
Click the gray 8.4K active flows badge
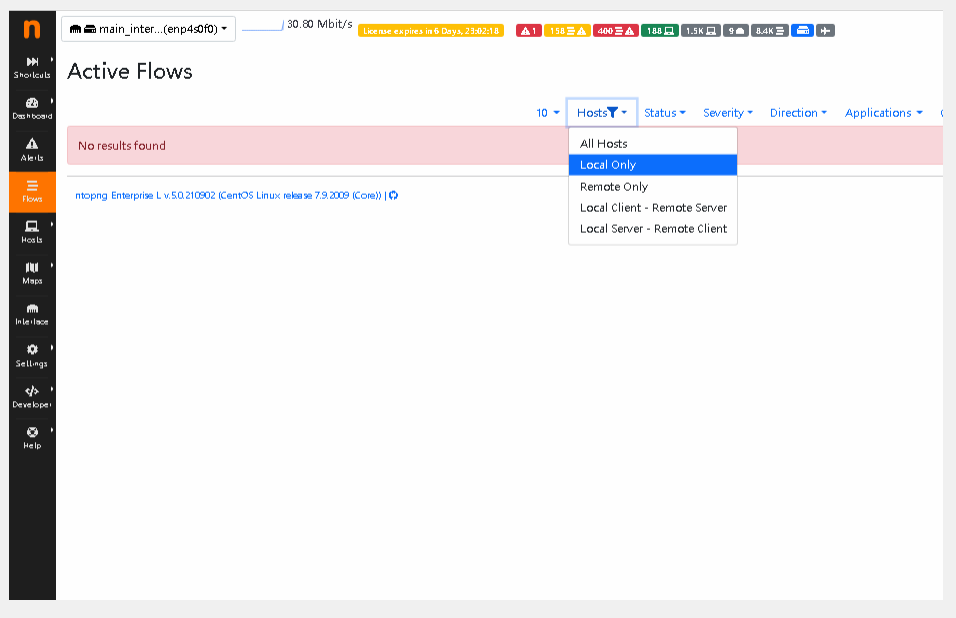tap(769, 30)
